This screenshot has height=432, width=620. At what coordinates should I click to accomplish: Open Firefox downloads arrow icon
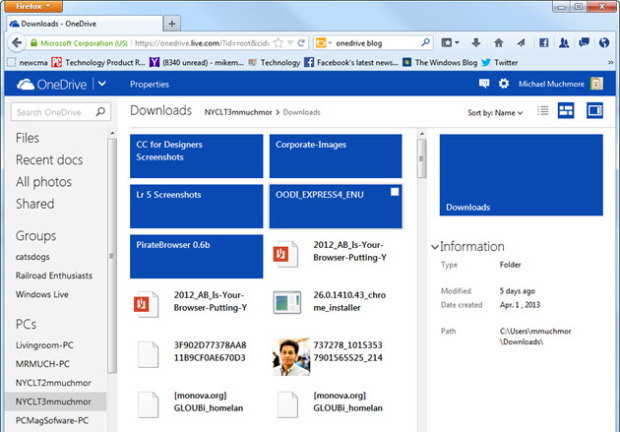click(x=476, y=43)
